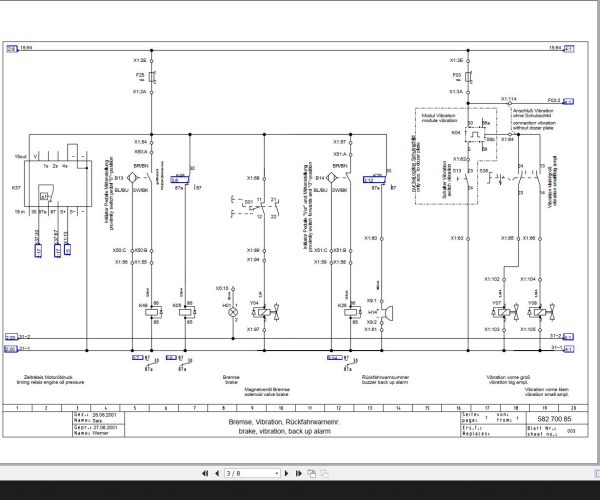The image size is (600, 500).
Task: Click the 'Zeitrelais Motoröldruck' caption
Action: tap(48, 377)
